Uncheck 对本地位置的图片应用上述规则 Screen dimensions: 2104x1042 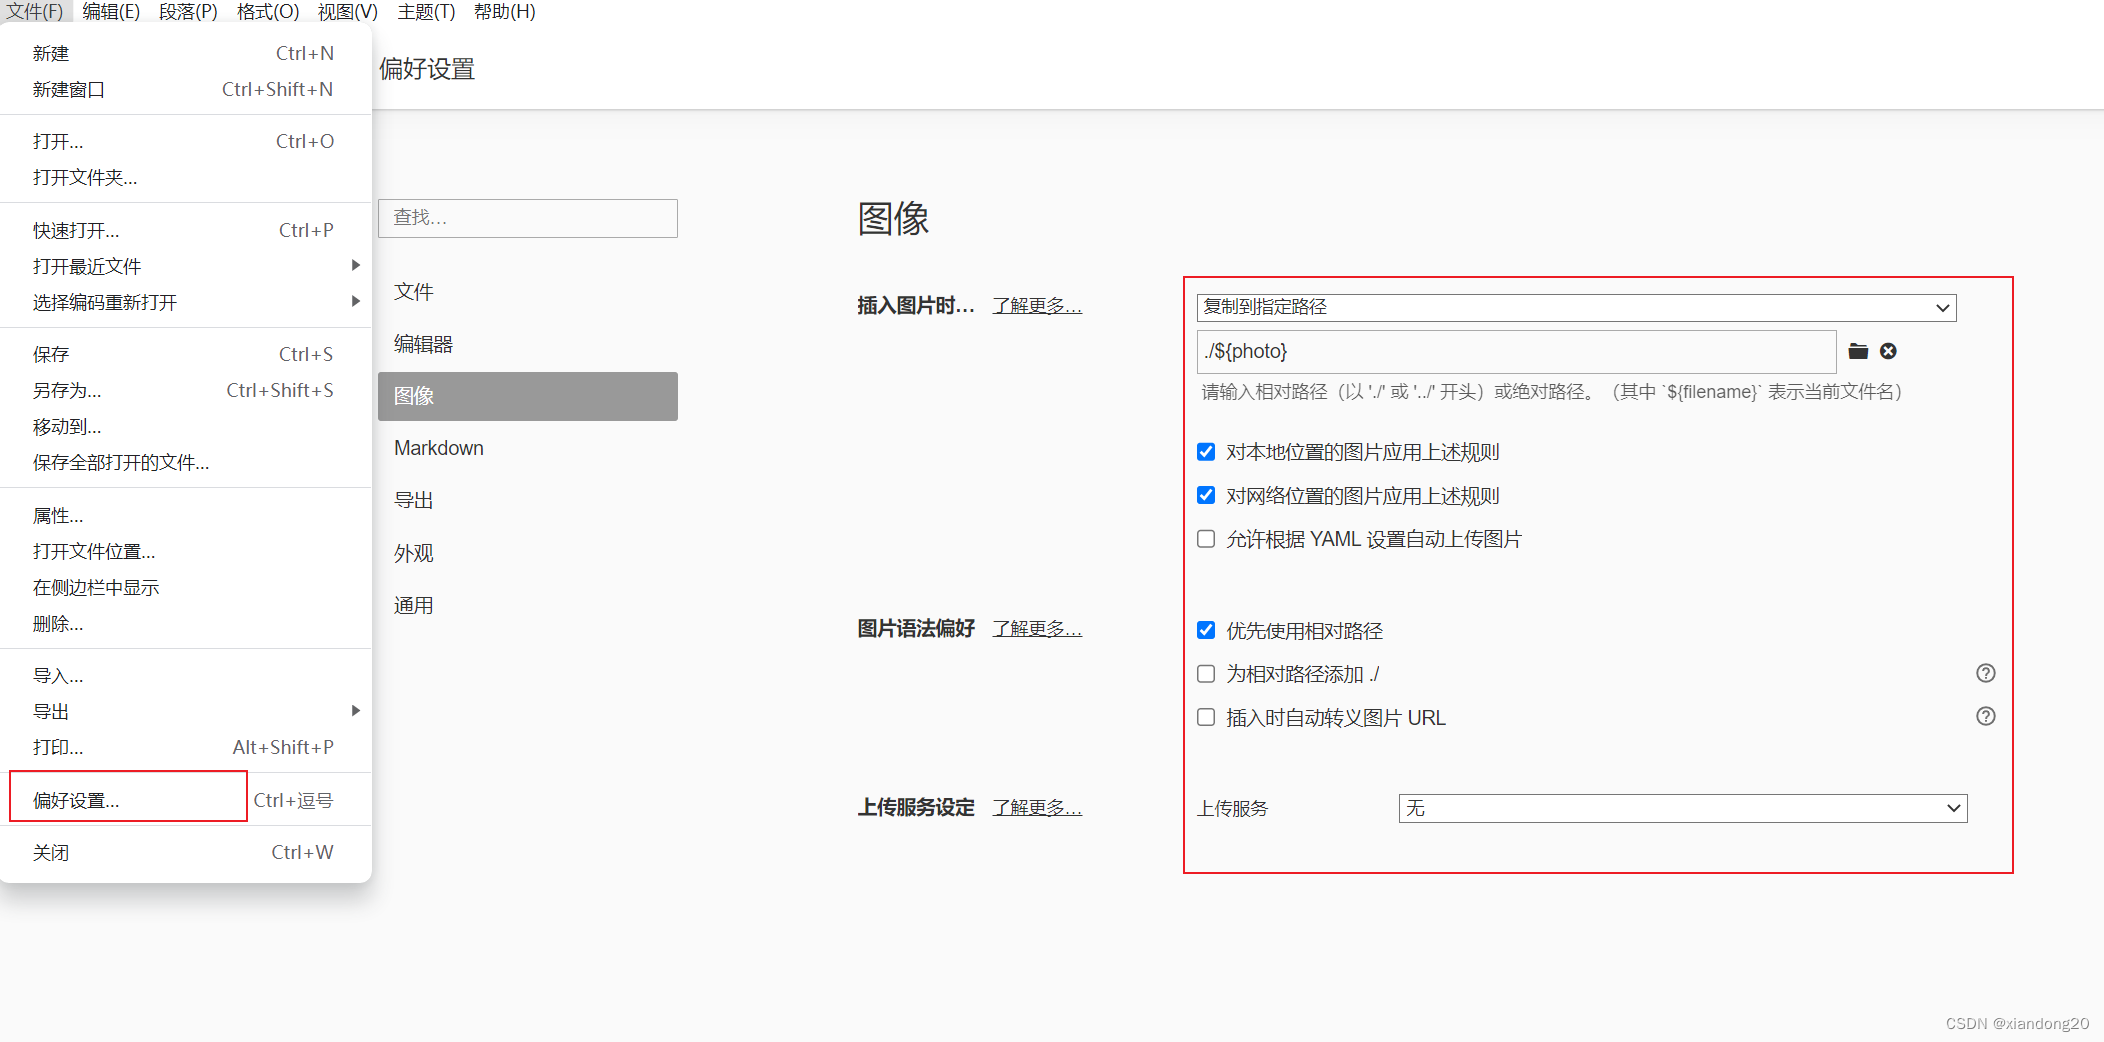coord(1206,452)
